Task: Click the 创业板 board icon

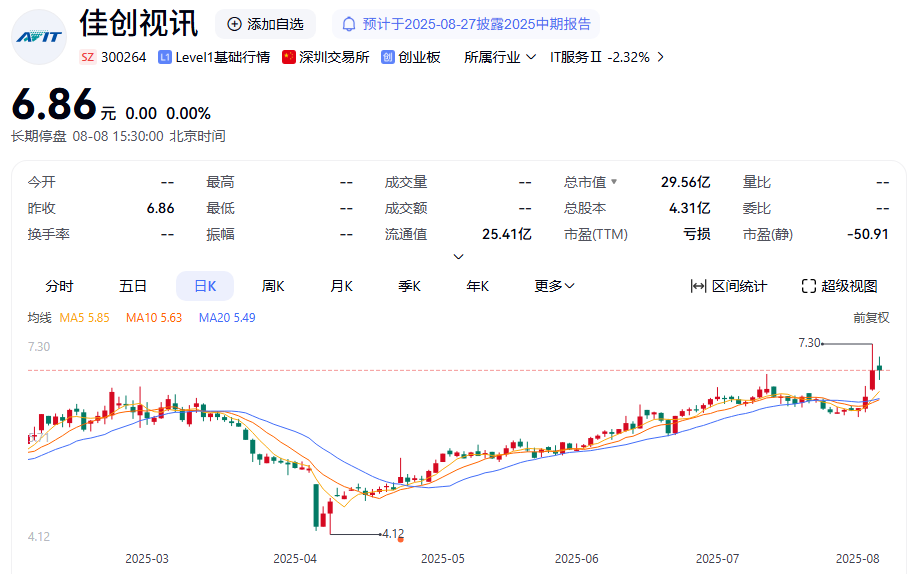Action: coord(388,57)
